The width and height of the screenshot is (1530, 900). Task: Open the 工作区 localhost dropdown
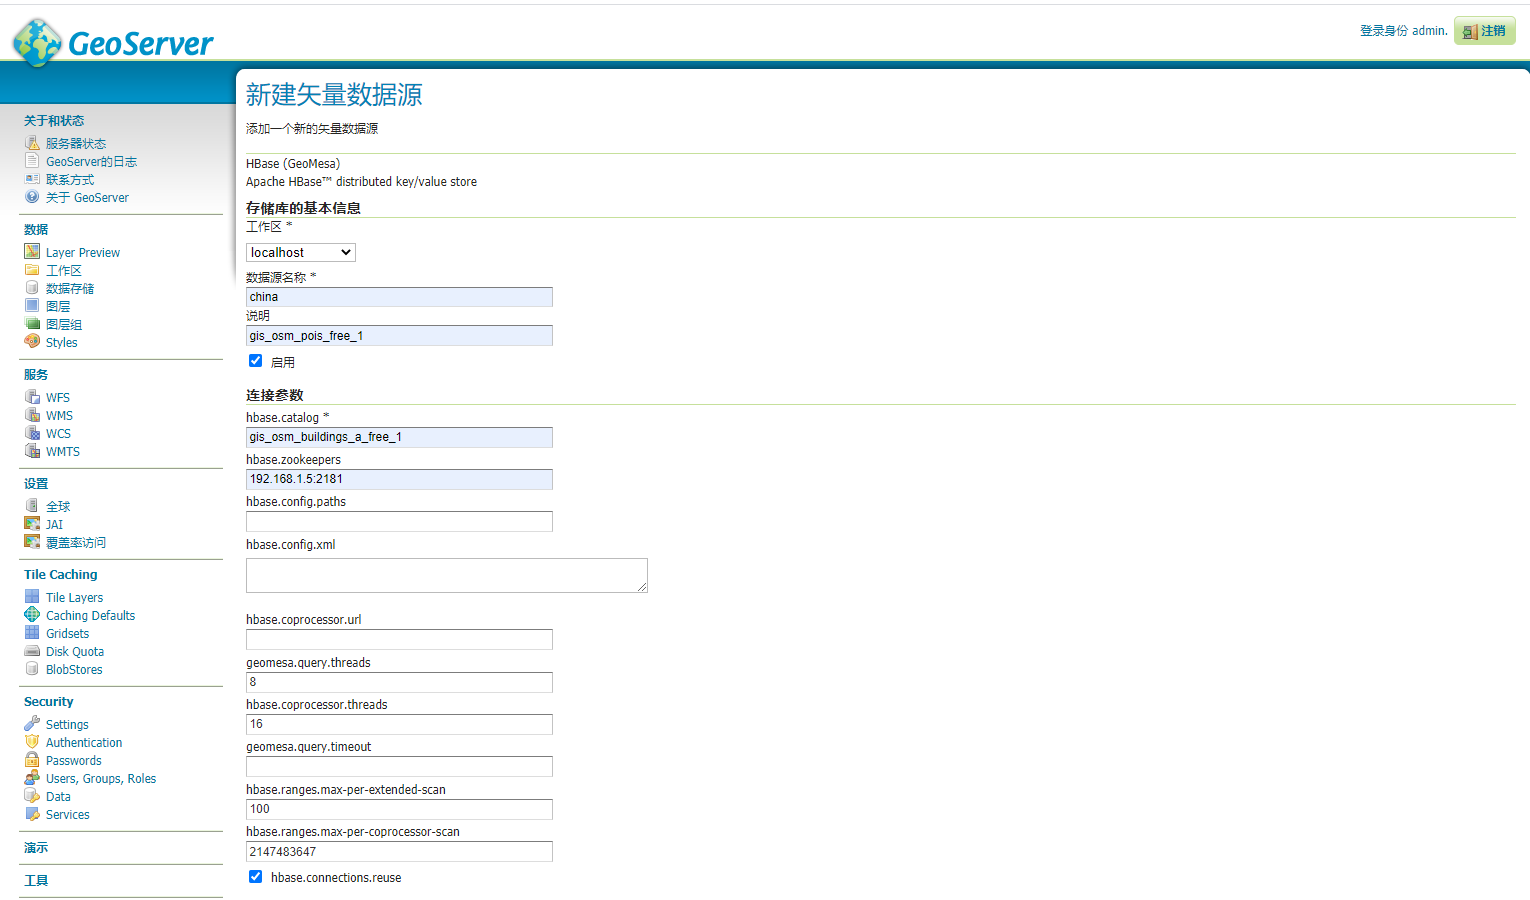pyautogui.click(x=300, y=252)
